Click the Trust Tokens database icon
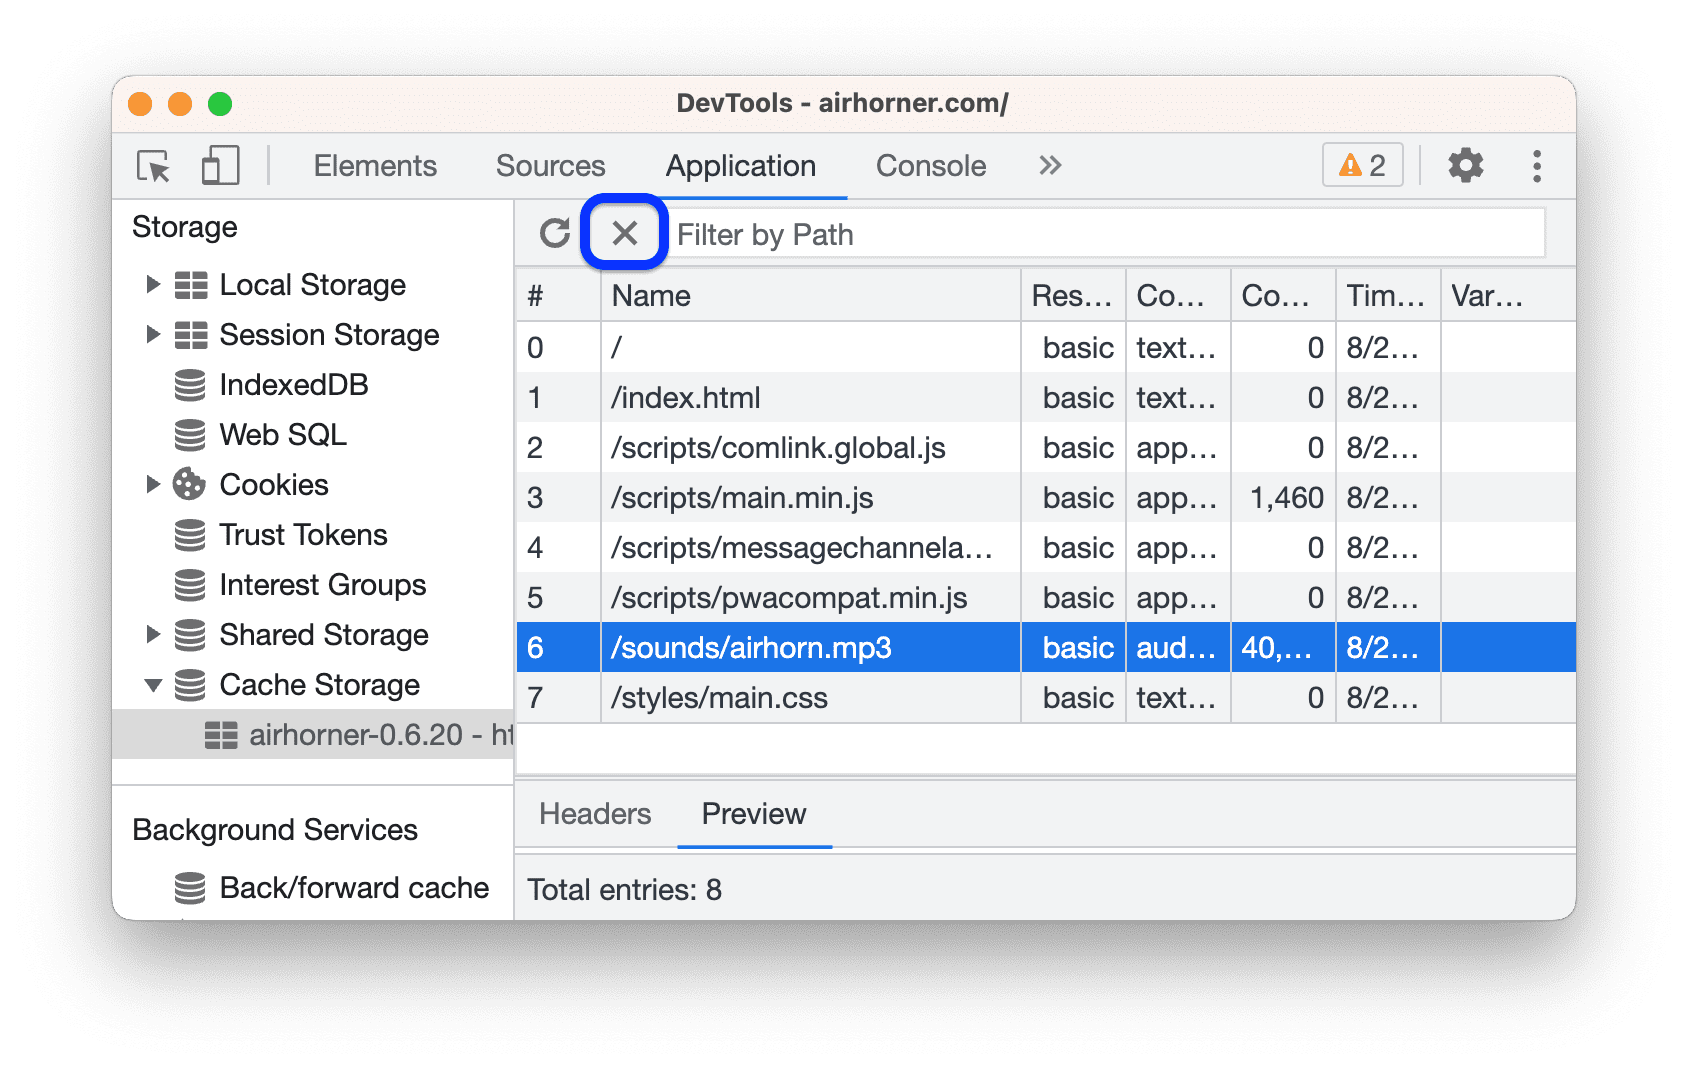 click(191, 535)
